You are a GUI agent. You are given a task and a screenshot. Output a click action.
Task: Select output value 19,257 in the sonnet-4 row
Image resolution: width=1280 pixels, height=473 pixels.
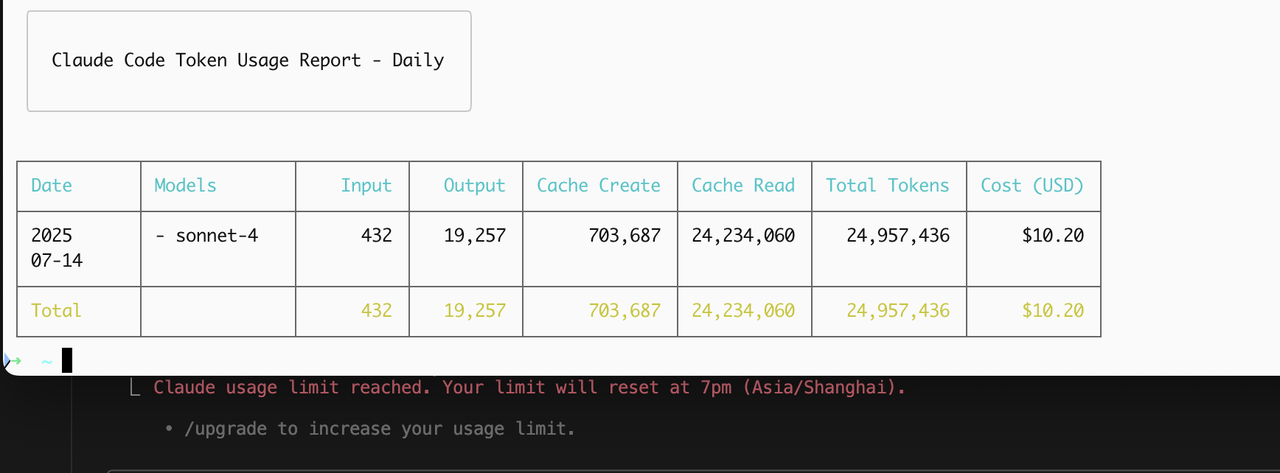pos(475,236)
